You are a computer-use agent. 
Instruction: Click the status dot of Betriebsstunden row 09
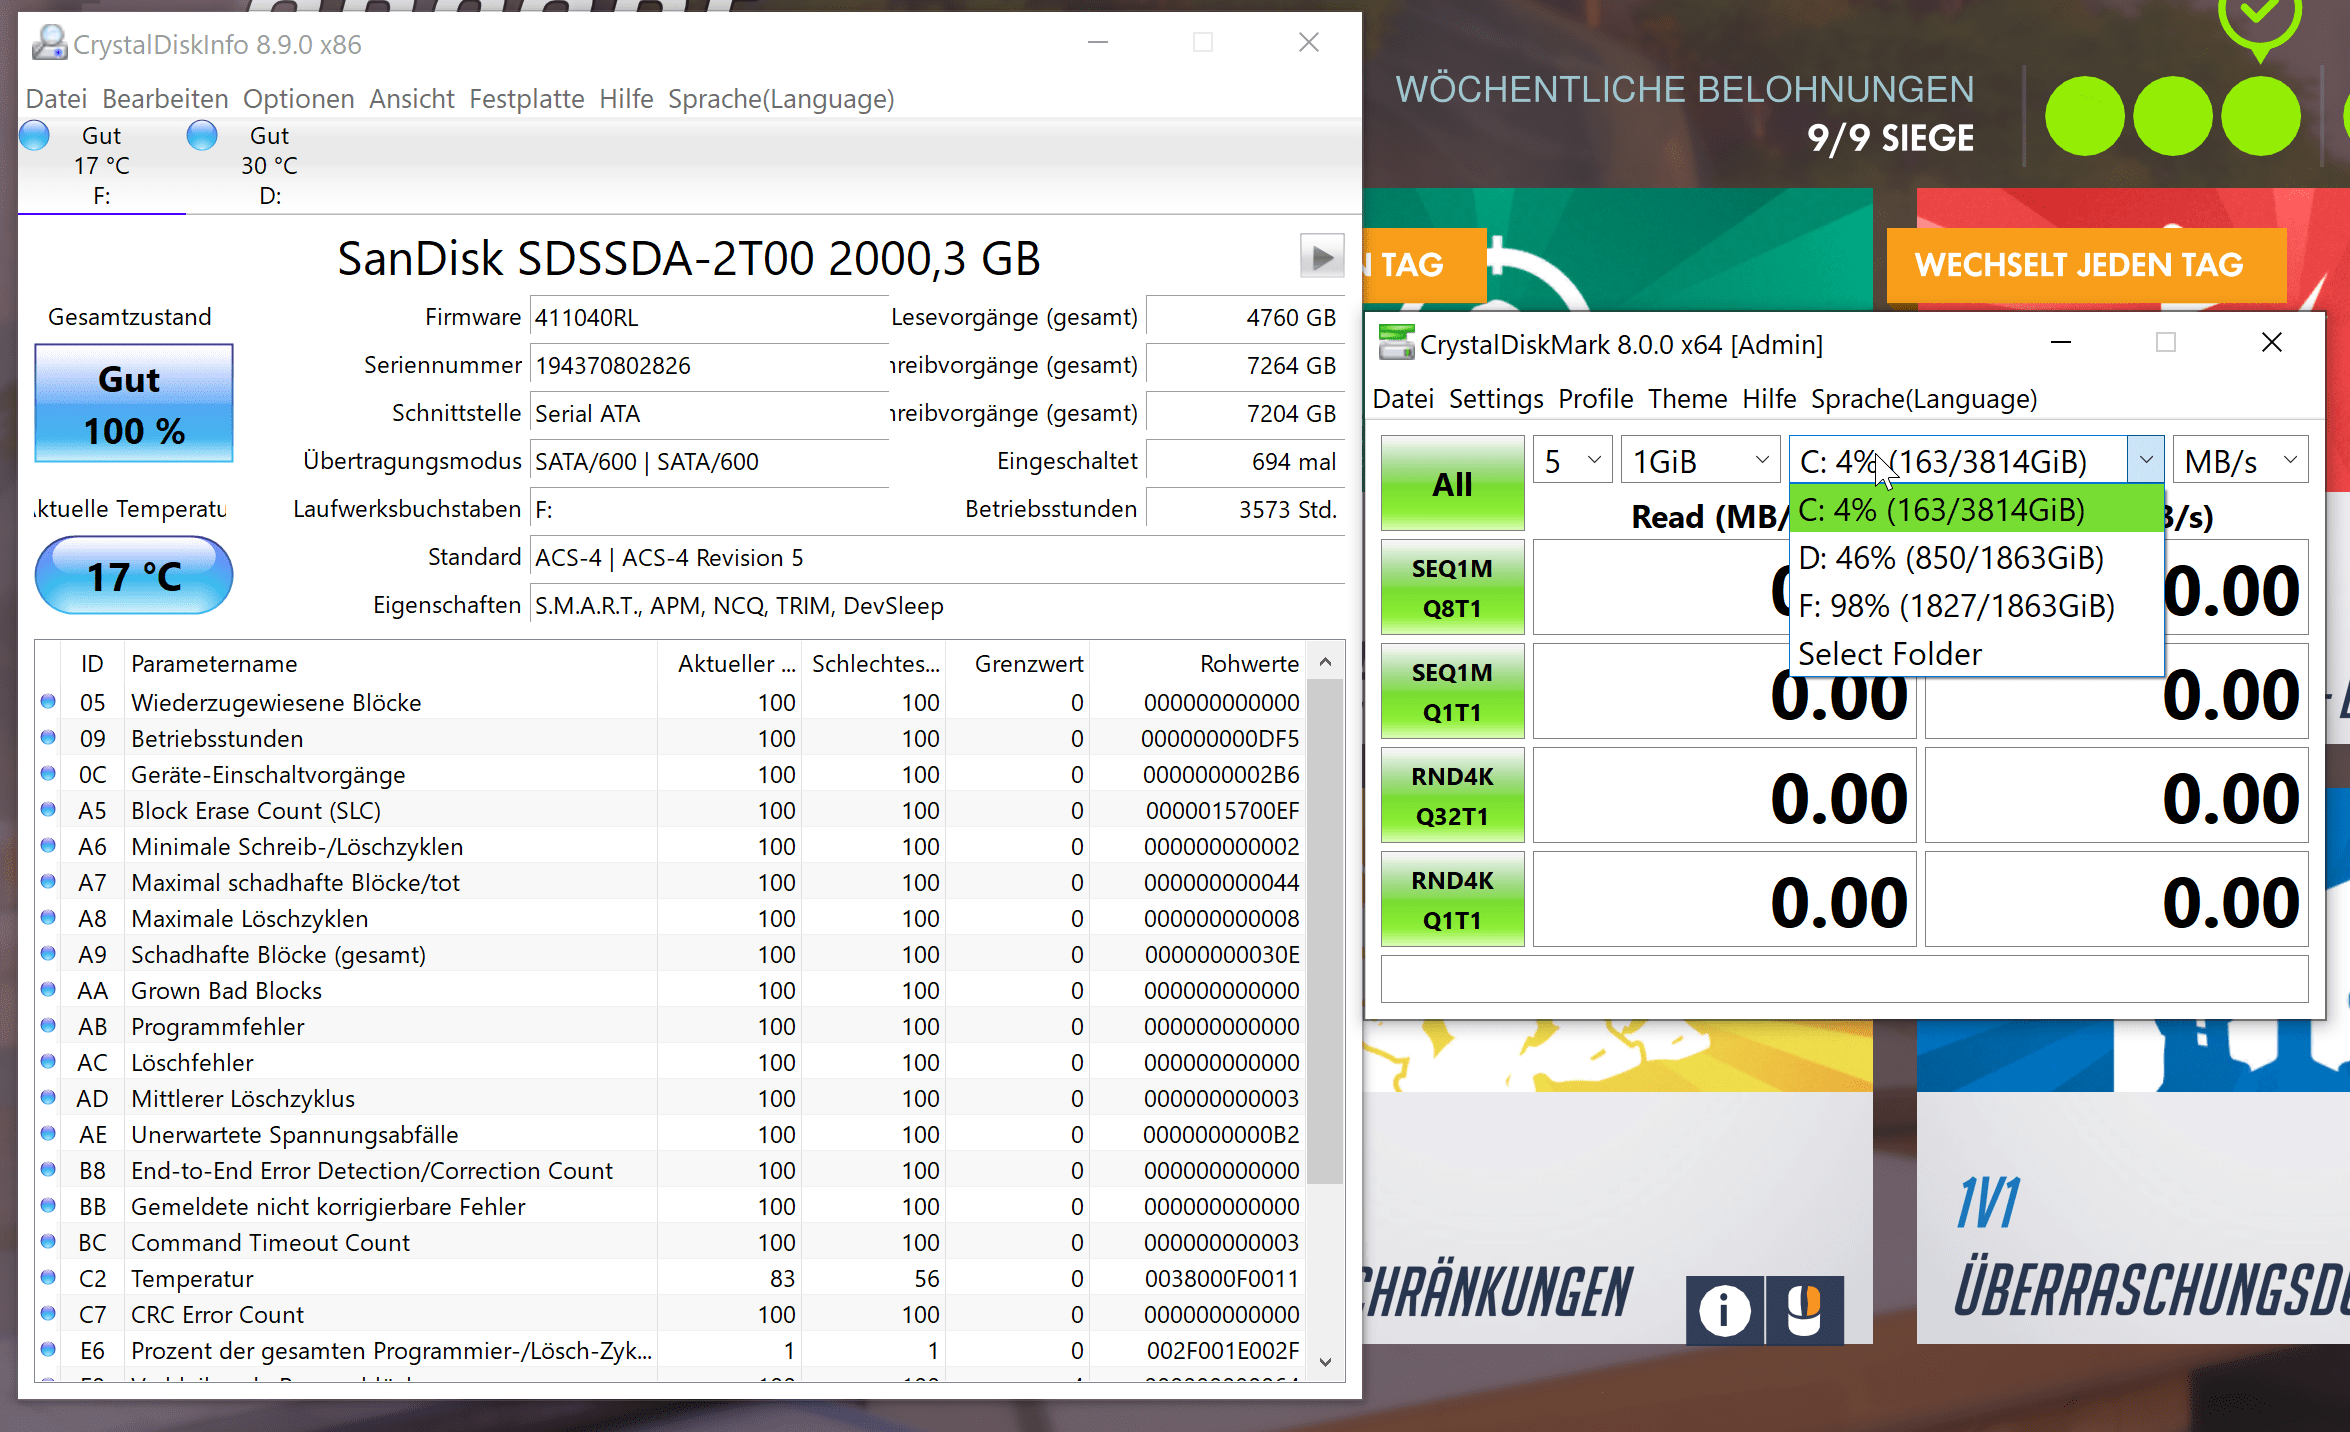(48, 737)
